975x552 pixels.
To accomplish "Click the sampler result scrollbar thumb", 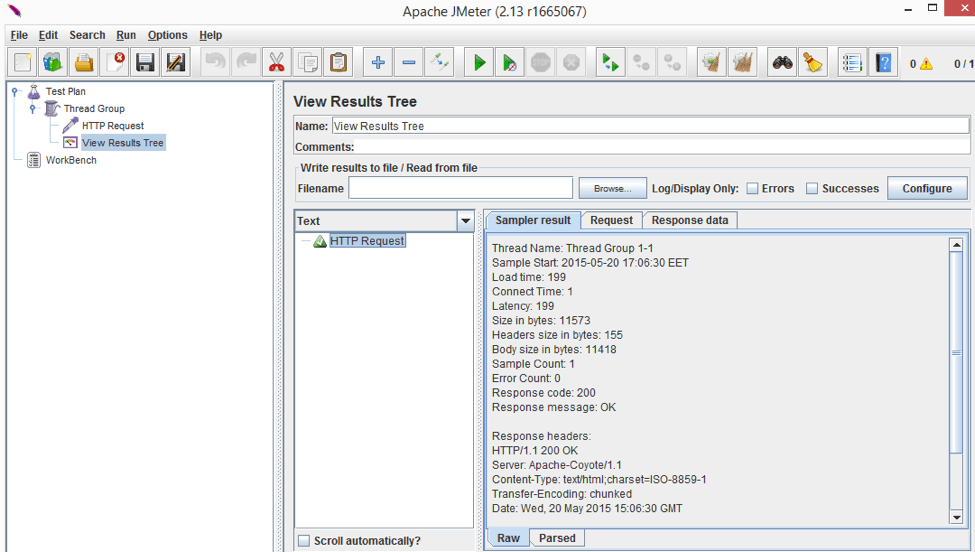I will (956, 352).
